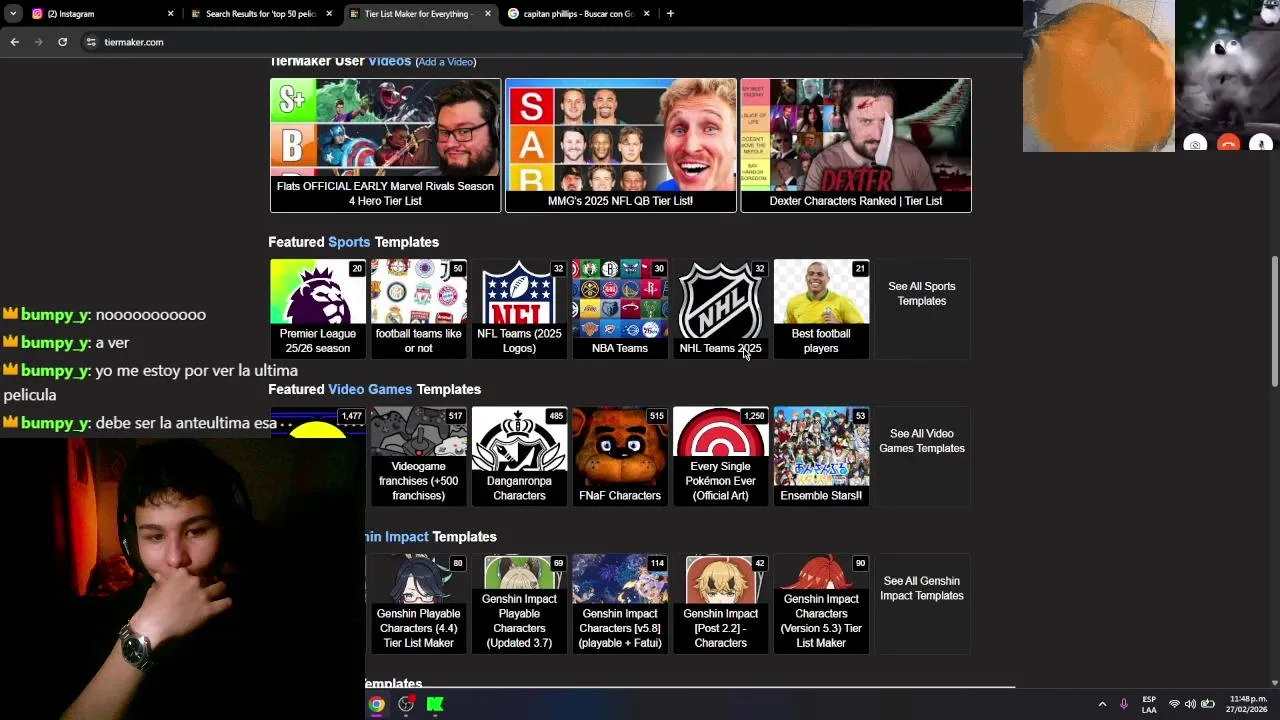This screenshot has width=1280, height=720.
Task: Open the Marvel Rivals Season 4 Hero video
Action: tap(385, 145)
